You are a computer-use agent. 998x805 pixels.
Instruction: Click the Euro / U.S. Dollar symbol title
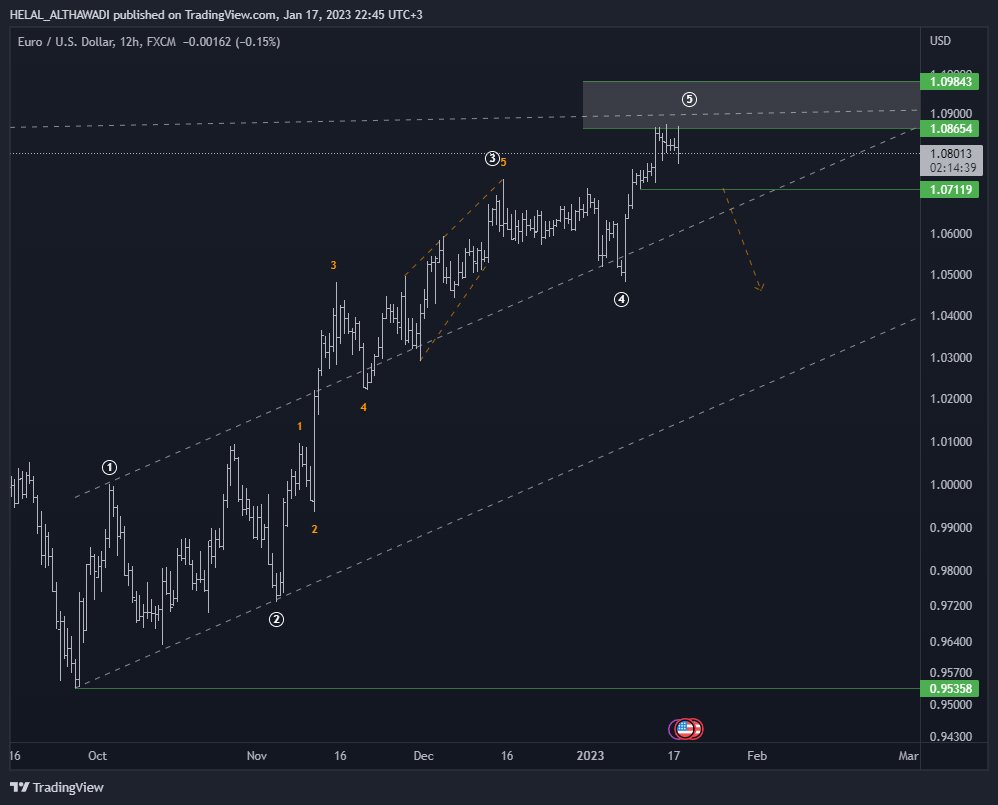(66, 41)
